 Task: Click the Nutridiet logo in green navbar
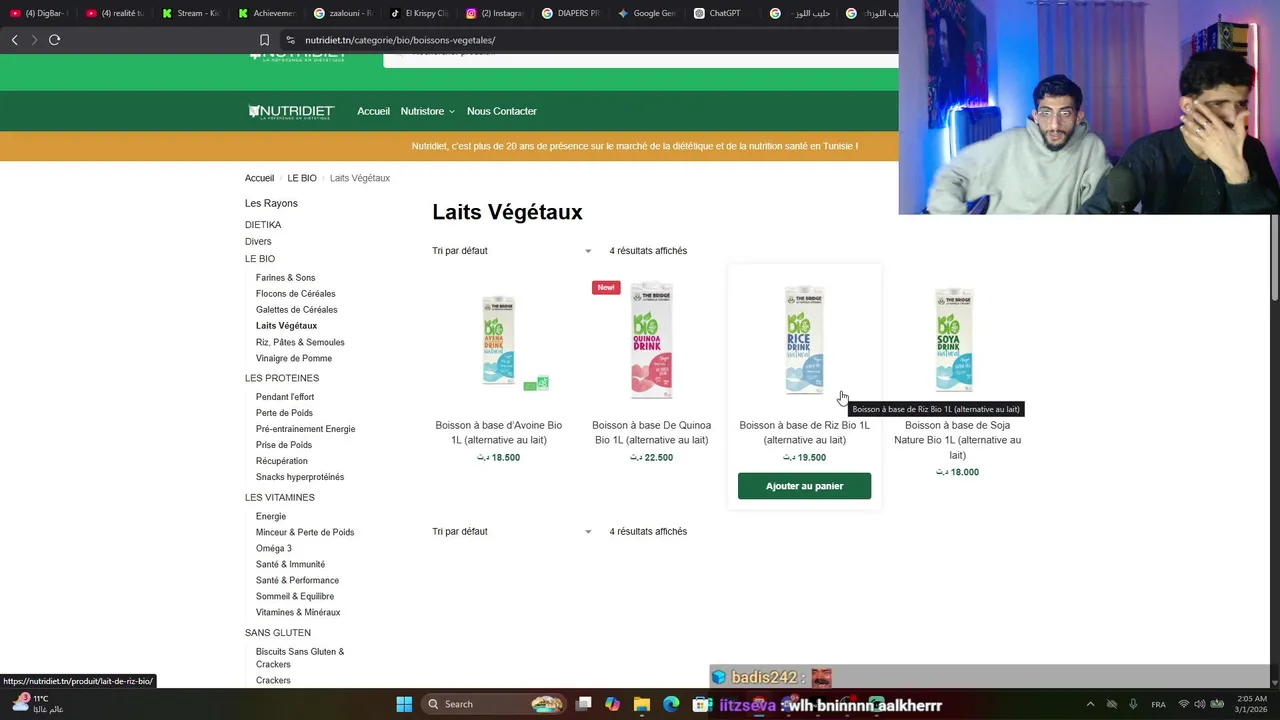[x=291, y=111]
